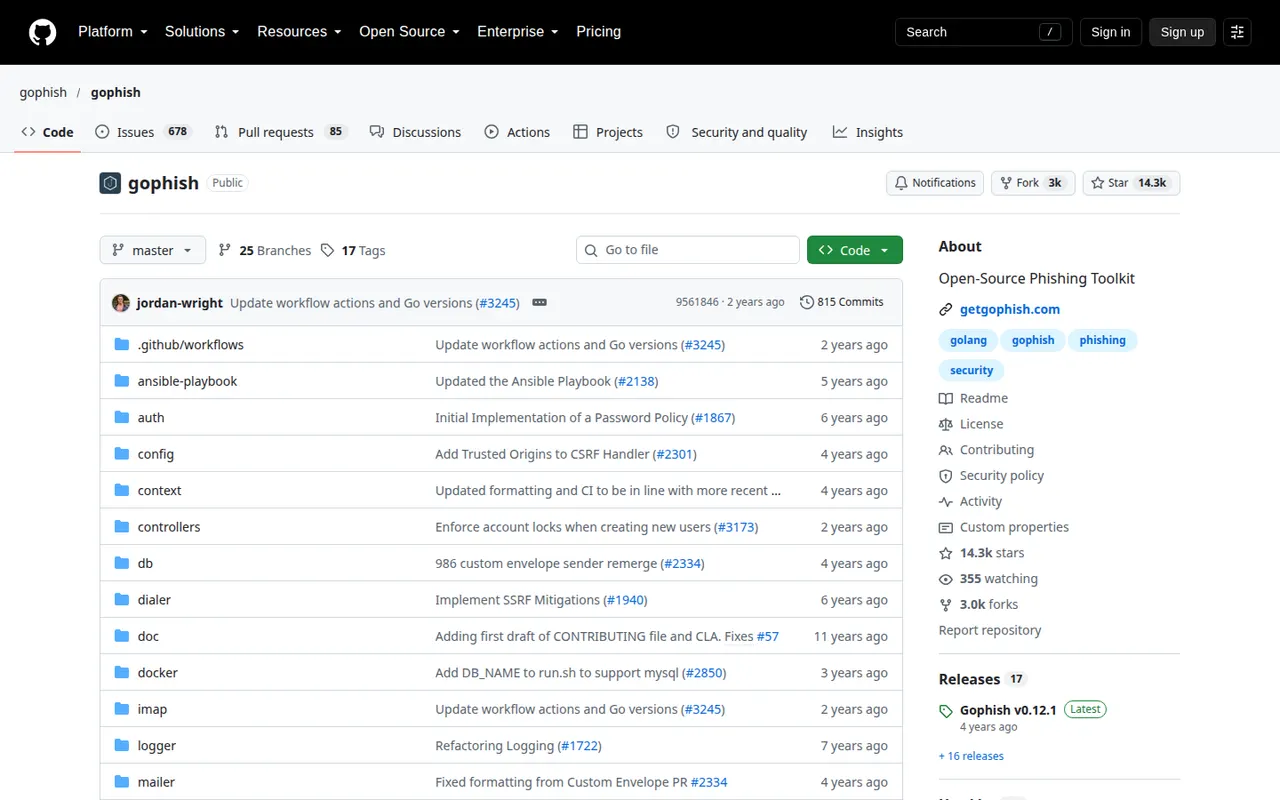Click the link icon beside getgophish.com
The height and width of the screenshot is (800, 1280).
point(946,309)
